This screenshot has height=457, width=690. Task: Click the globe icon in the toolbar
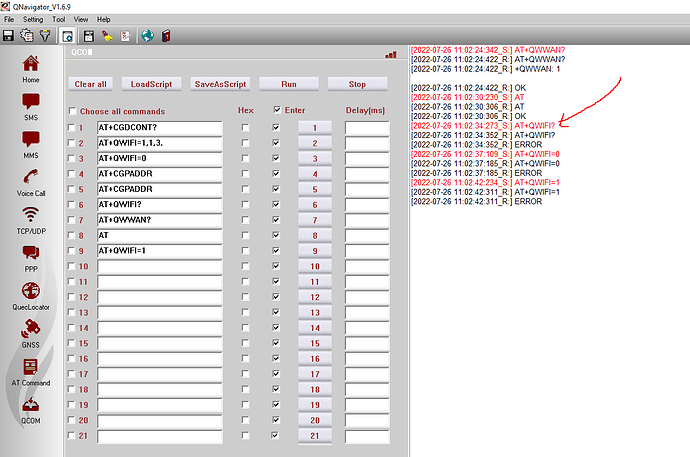pos(147,36)
